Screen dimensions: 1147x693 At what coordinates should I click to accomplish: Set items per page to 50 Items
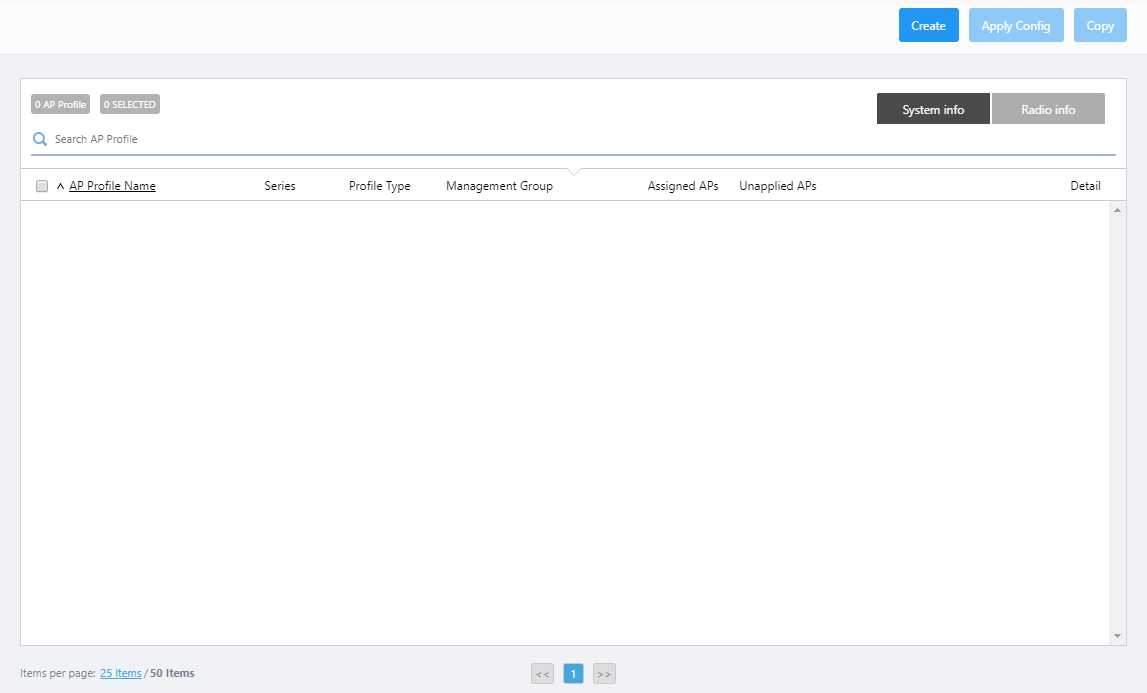172,673
